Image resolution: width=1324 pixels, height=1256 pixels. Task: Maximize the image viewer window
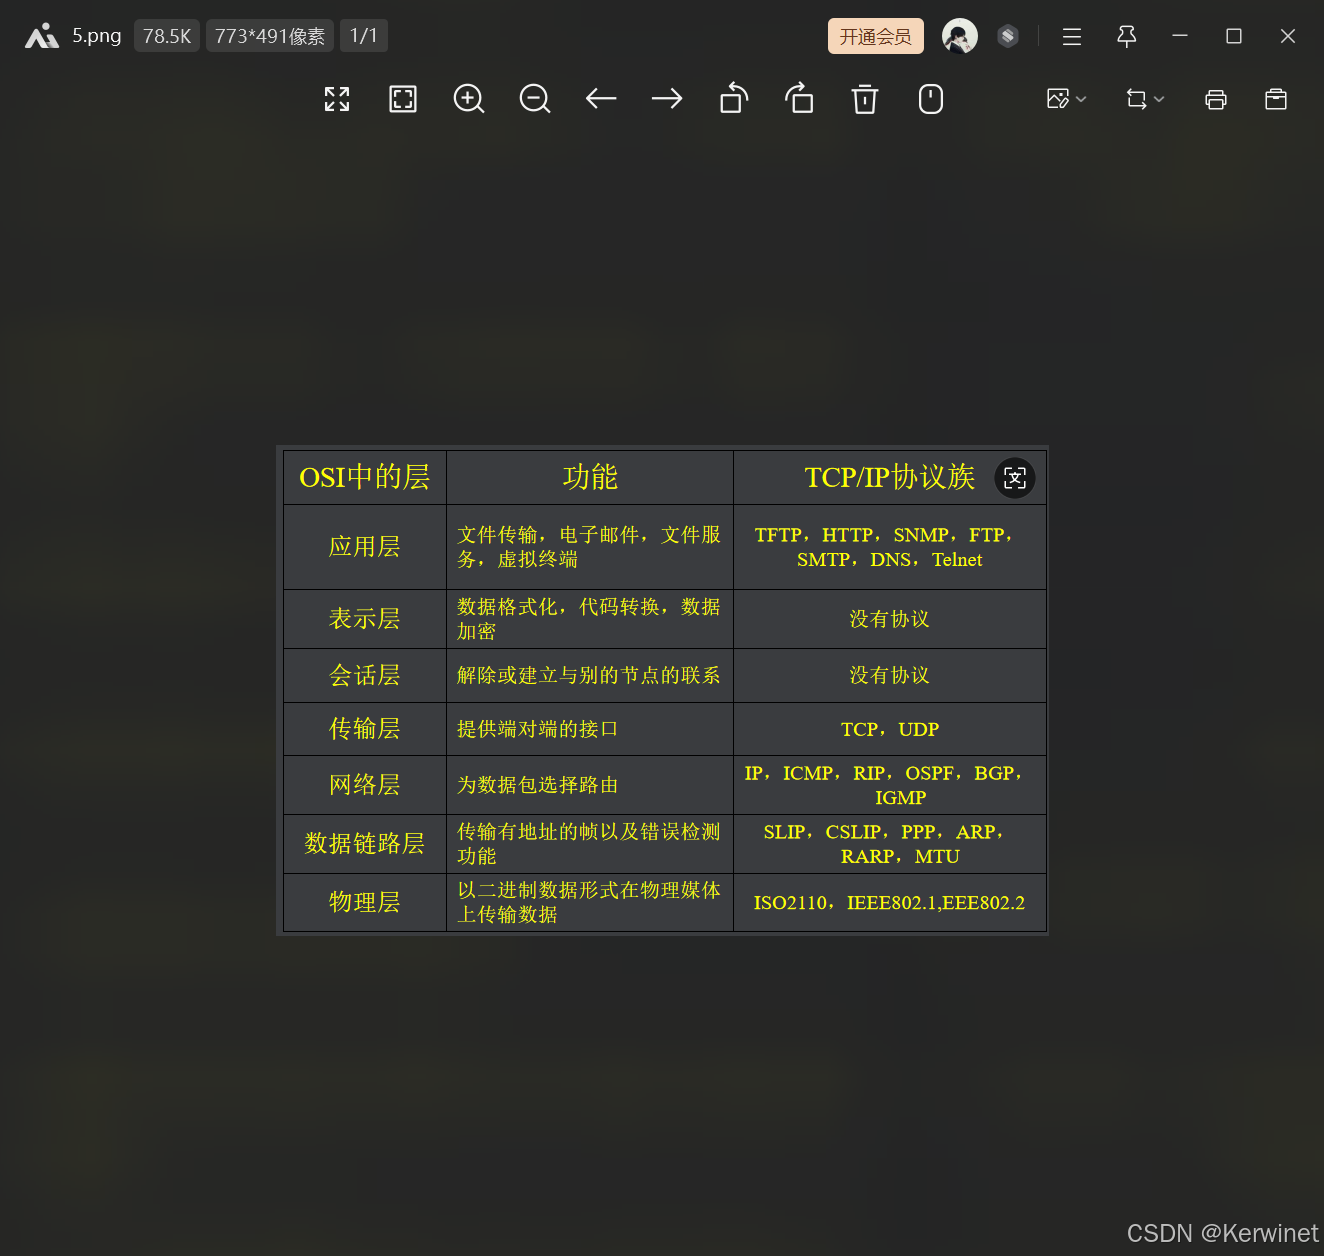click(x=1234, y=36)
